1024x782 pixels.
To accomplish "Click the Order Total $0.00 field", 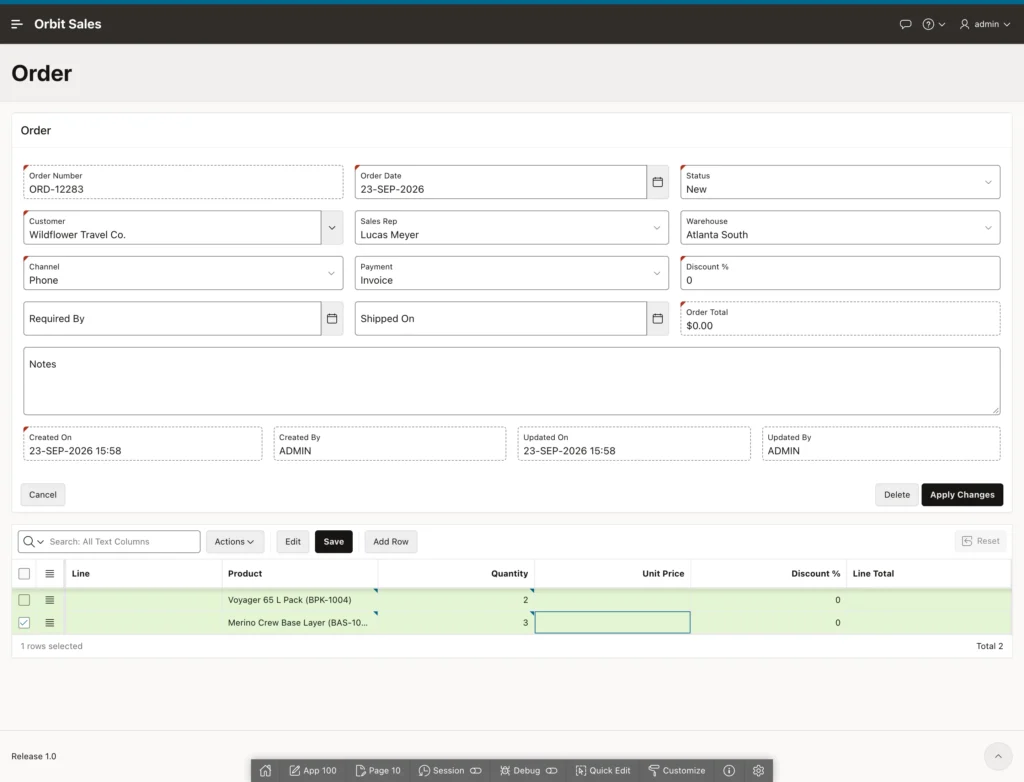I will coord(840,319).
